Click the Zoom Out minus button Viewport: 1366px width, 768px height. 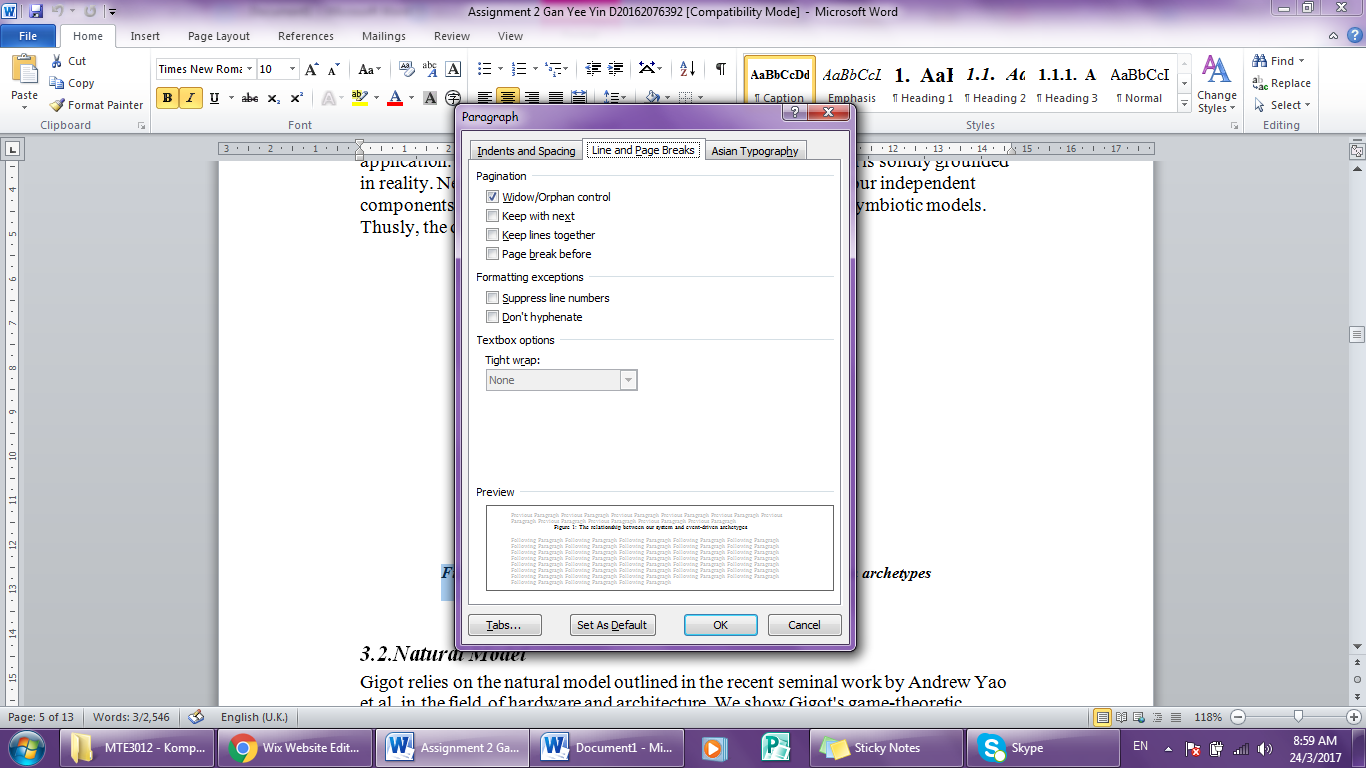coord(1239,717)
